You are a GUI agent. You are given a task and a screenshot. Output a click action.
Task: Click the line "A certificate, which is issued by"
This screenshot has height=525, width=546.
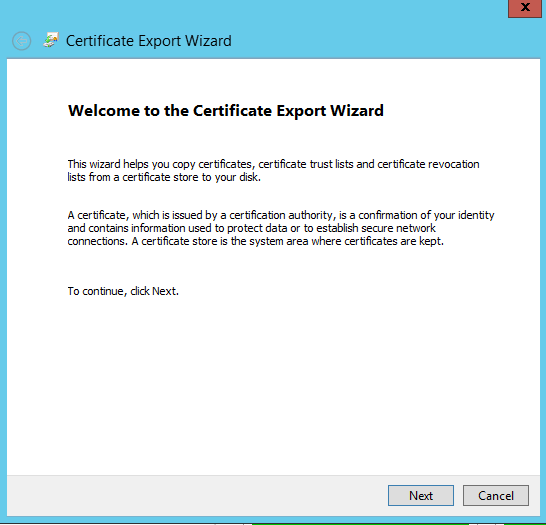click(x=281, y=215)
